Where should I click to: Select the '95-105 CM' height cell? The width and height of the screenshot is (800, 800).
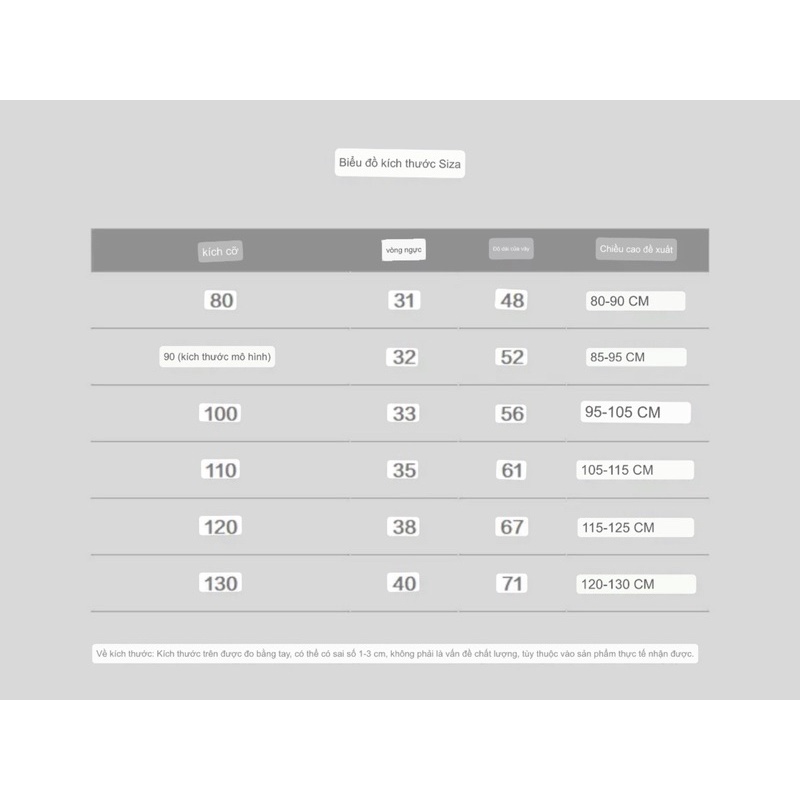point(635,412)
